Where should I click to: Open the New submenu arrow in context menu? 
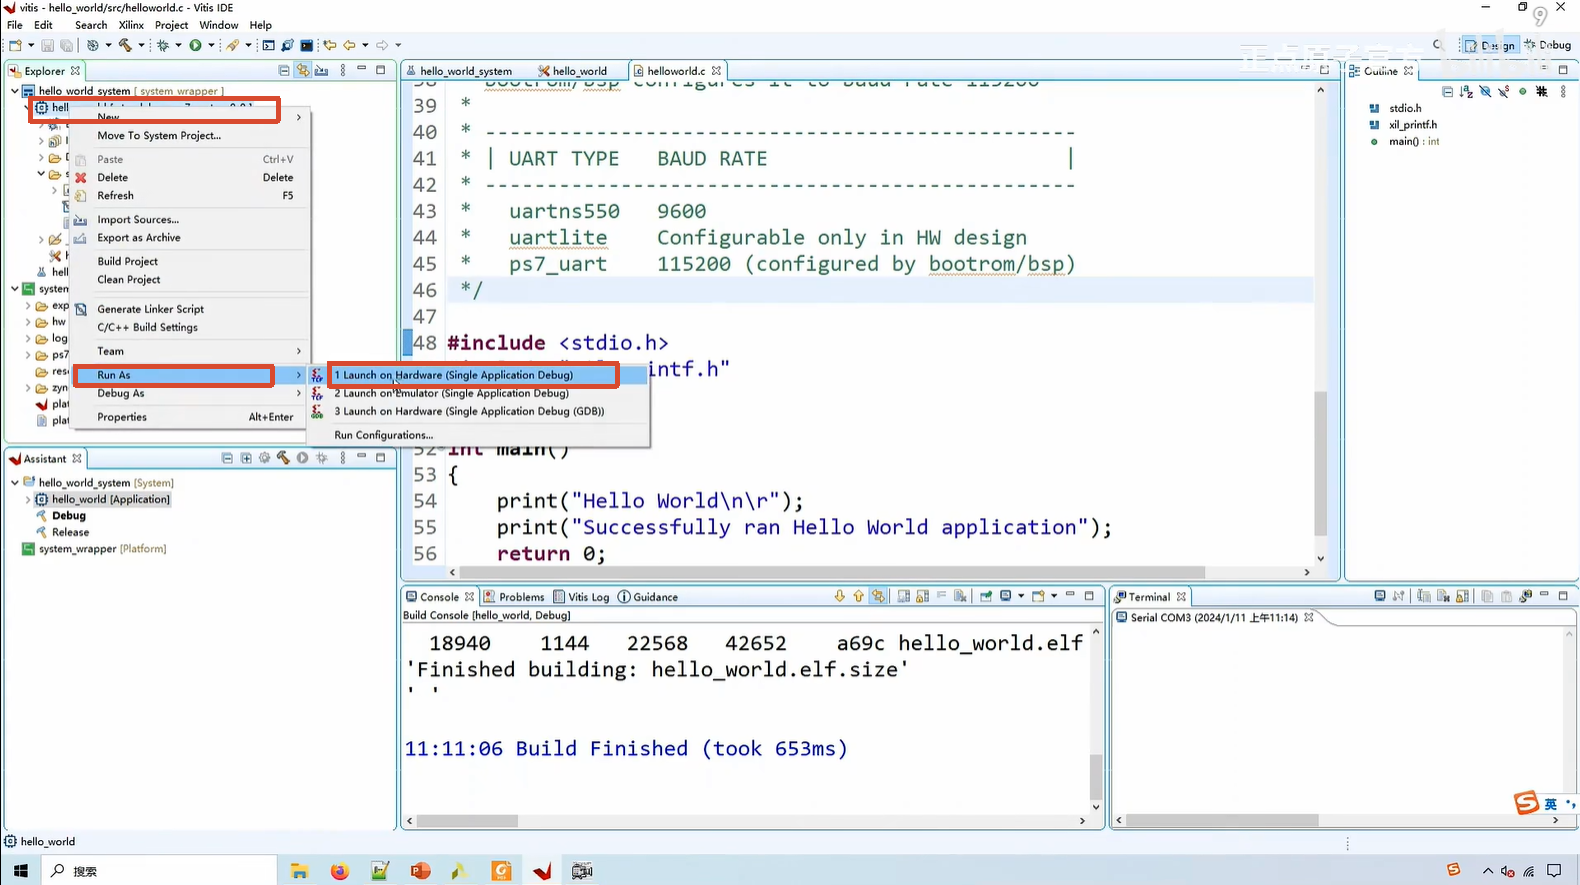(298, 117)
